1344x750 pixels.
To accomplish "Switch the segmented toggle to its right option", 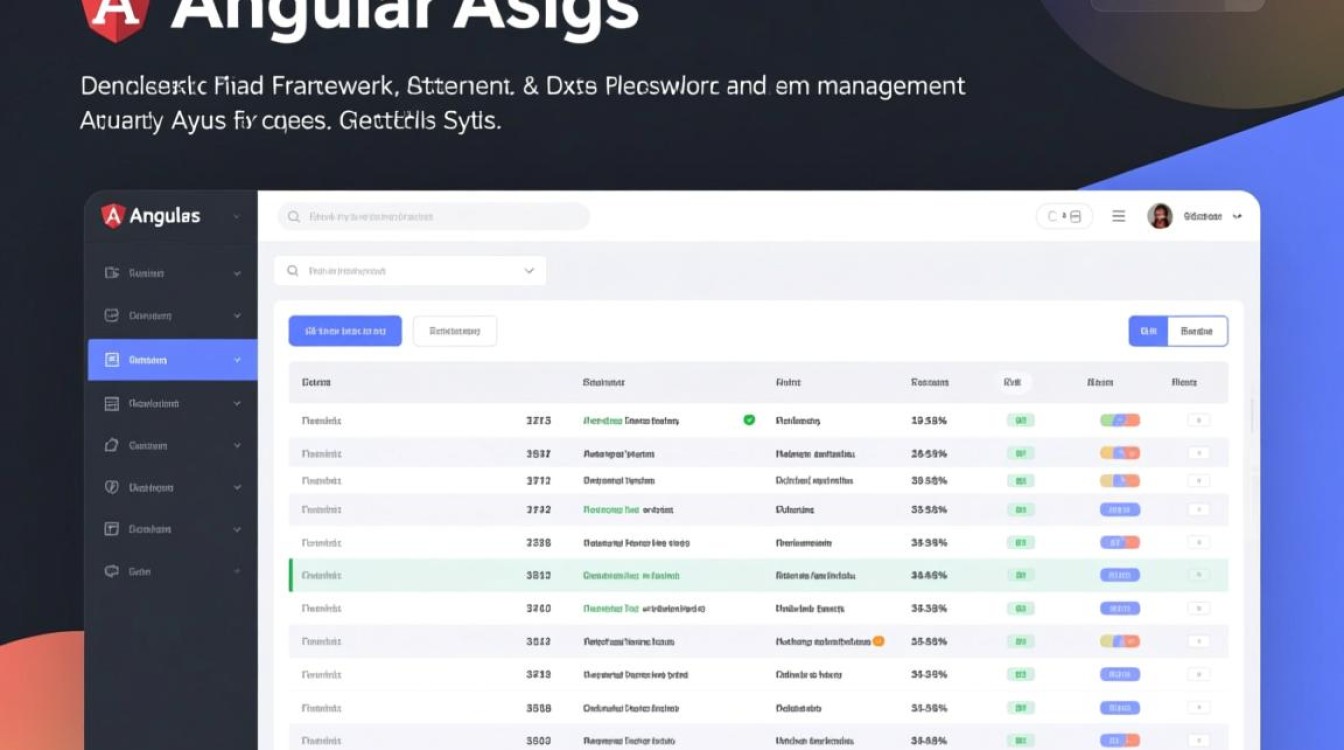I will 1196,330.
